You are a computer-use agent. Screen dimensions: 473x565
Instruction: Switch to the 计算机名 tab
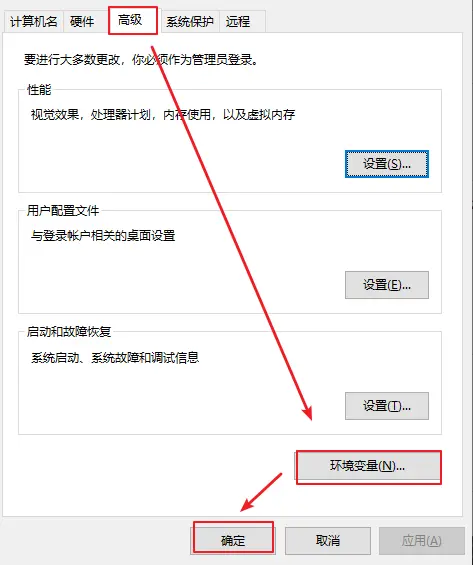[x=34, y=22]
